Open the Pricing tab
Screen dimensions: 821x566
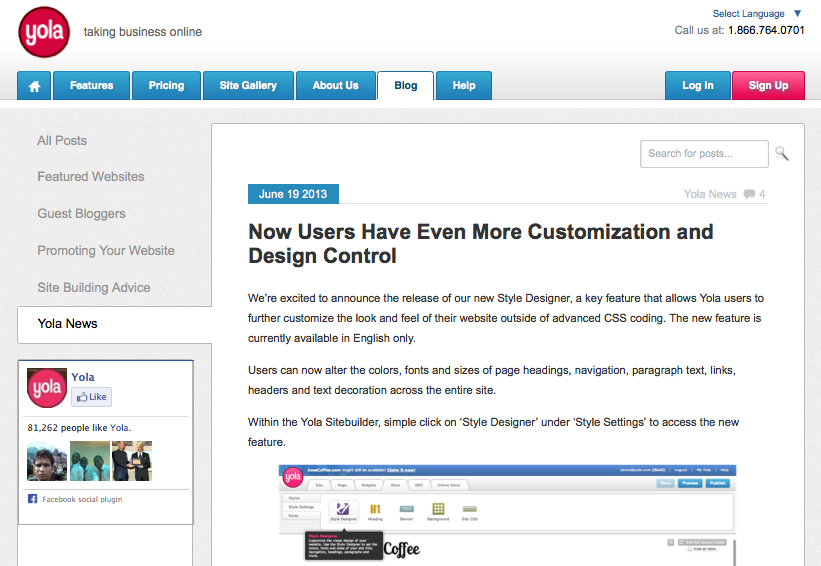pyautogui.click(x=166, y=85)
